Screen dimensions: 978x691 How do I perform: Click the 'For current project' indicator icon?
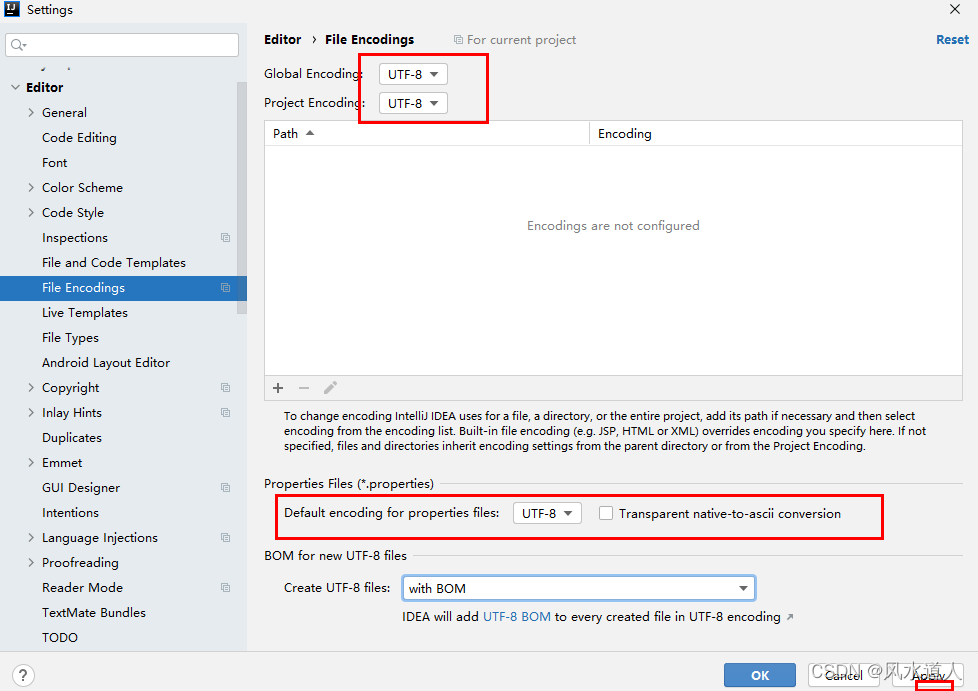pos(458,39)
